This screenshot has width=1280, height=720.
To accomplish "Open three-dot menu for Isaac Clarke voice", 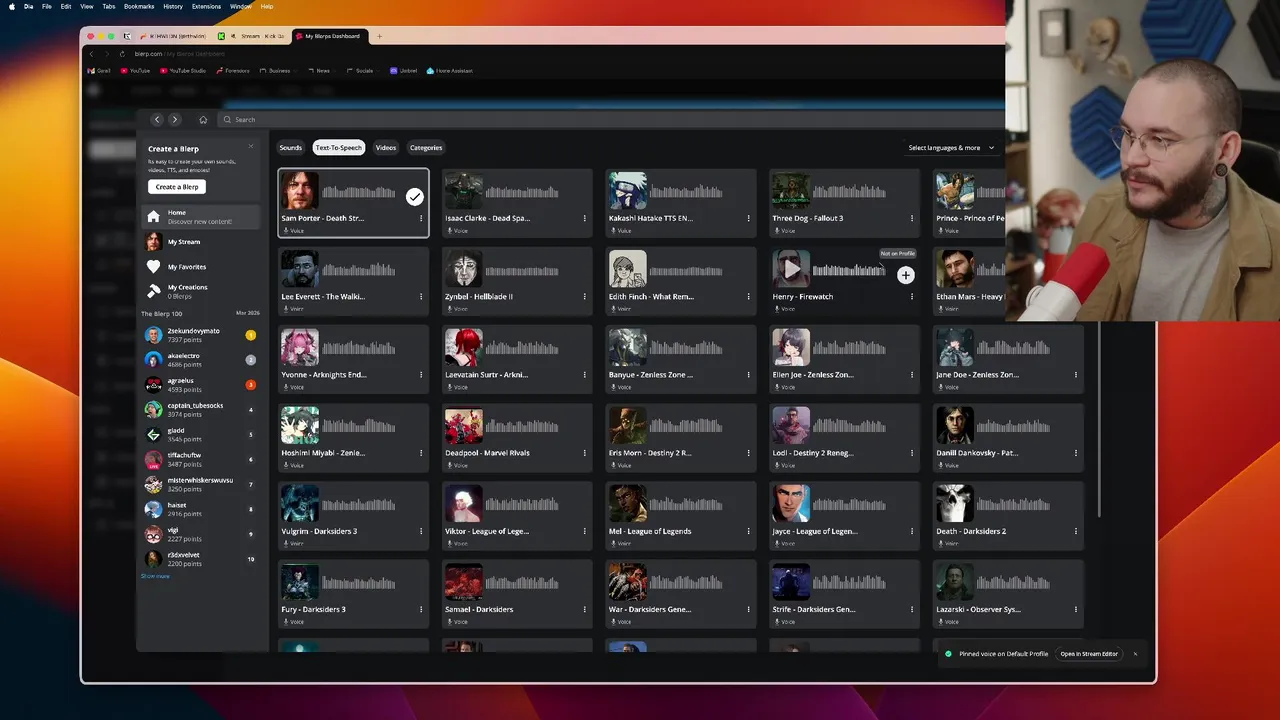I will coord(585,218).
